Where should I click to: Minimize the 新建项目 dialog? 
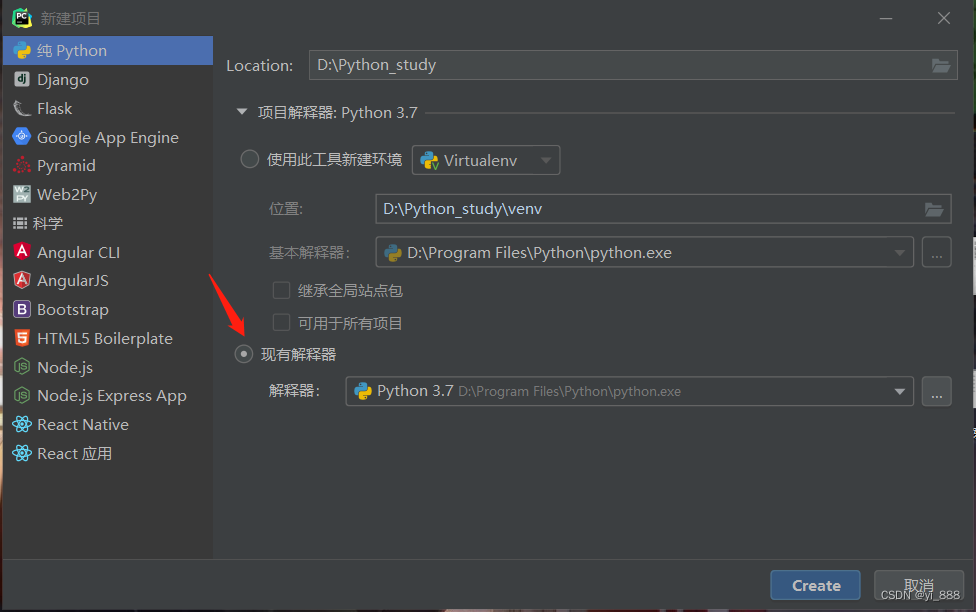tap(886, 19)
